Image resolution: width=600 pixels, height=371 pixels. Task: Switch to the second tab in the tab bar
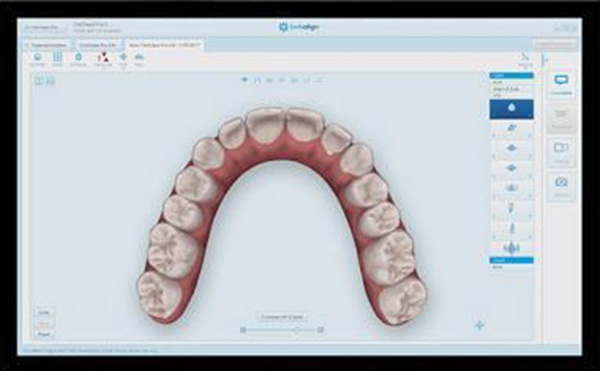98,45
